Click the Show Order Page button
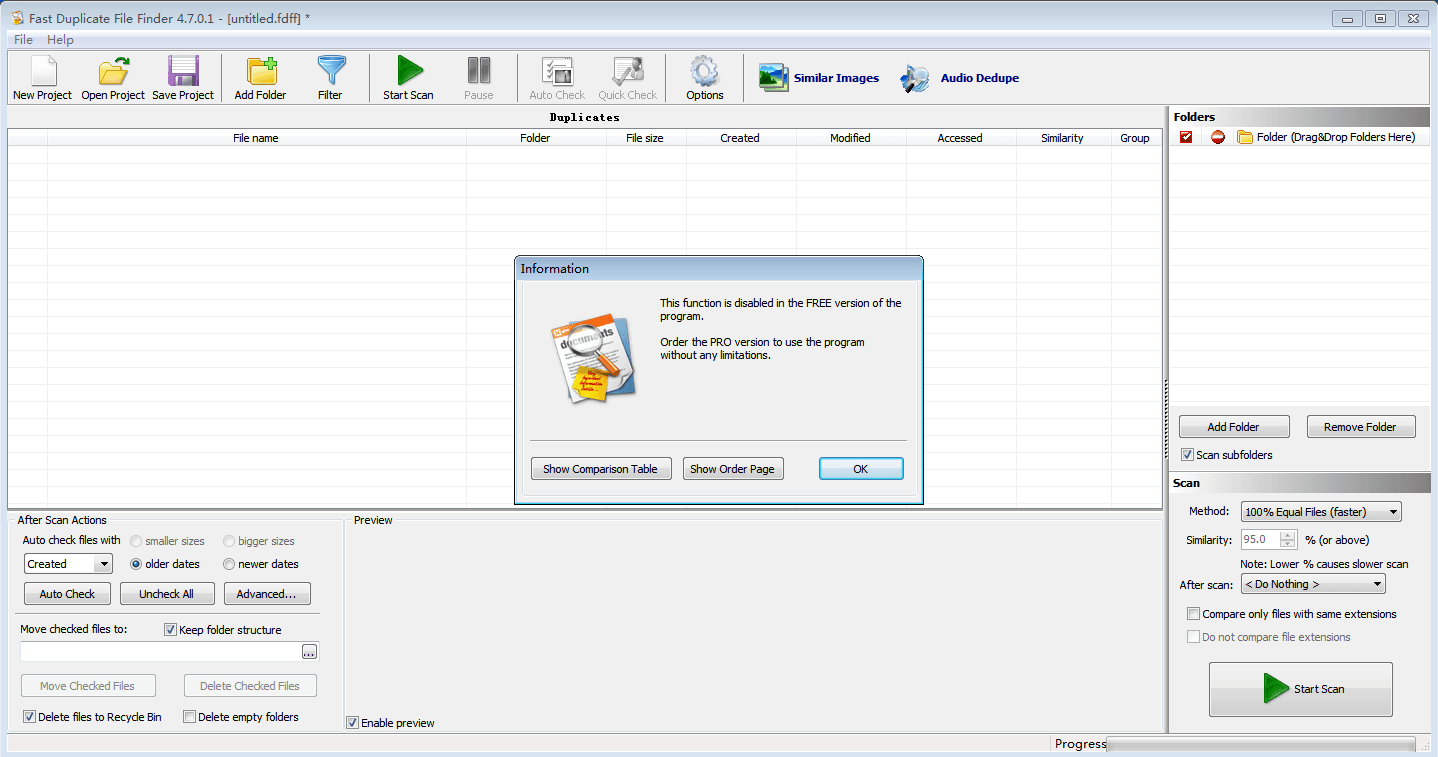This screenshot has width=1438, height=757. [733, 469]
